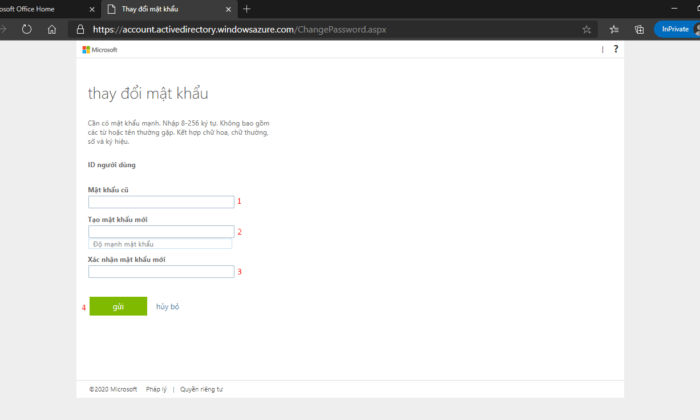Close the Microsoft Office Home tab
The height and width of the screenshot is (420, 700).
pyautogui.click(x=92, y=9)
